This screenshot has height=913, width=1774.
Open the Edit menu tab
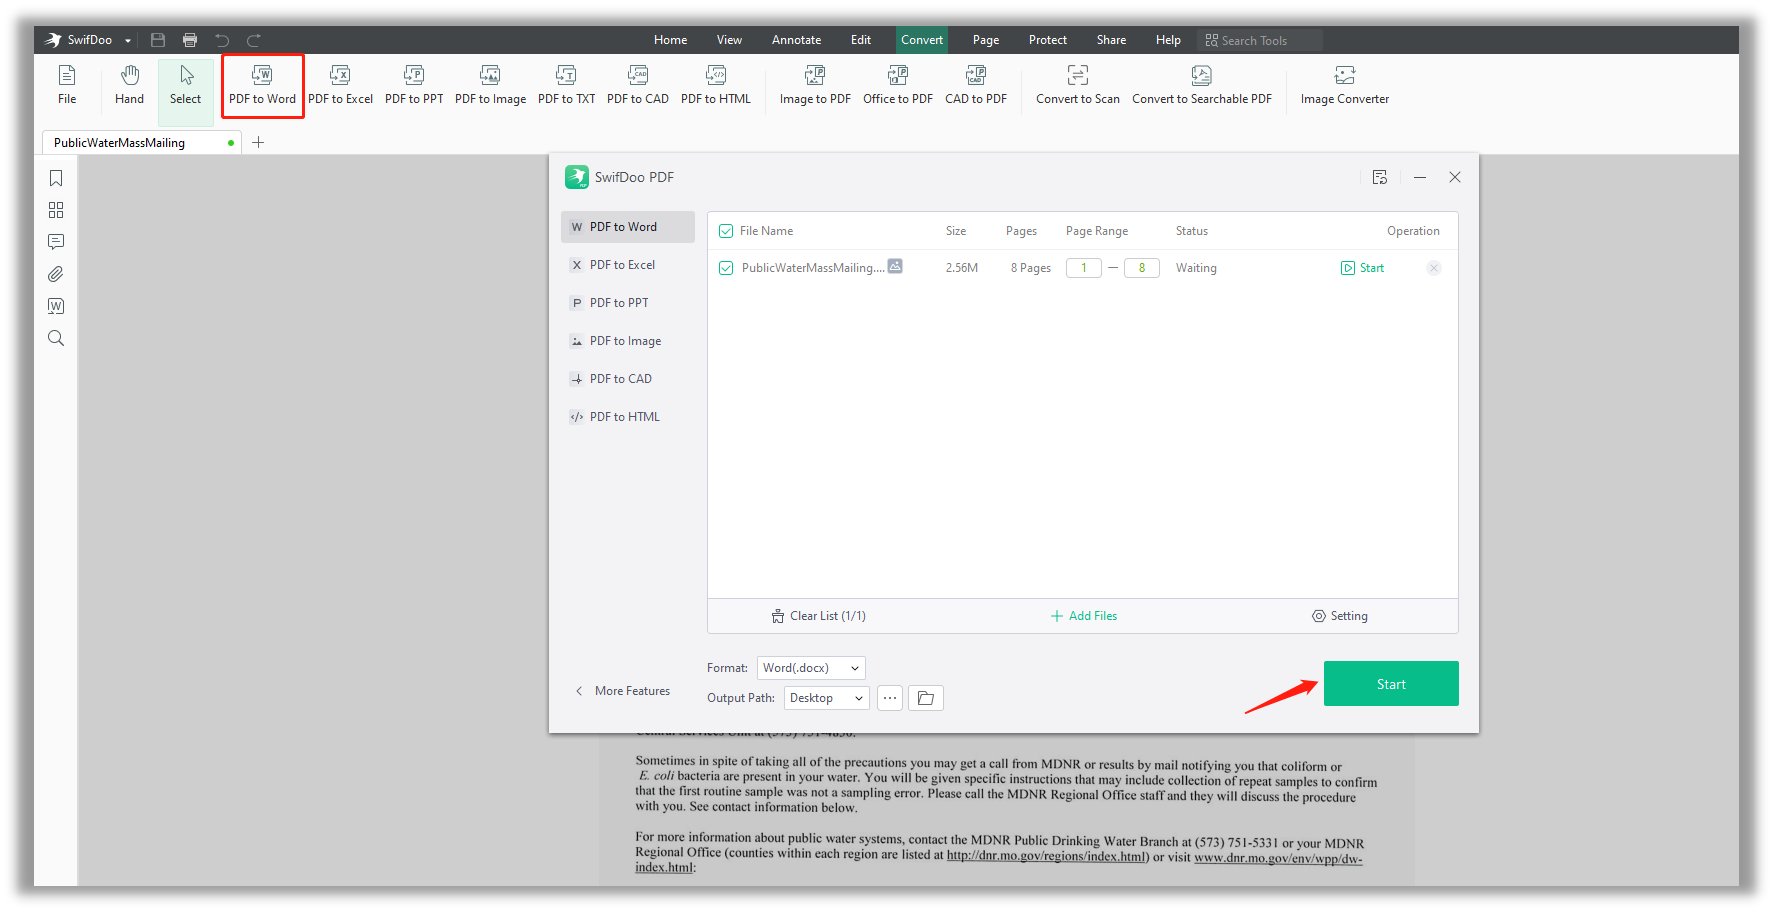[861, 40]
